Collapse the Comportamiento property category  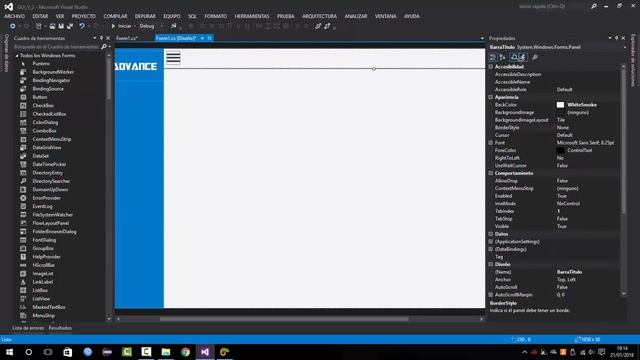pos(491,173)
